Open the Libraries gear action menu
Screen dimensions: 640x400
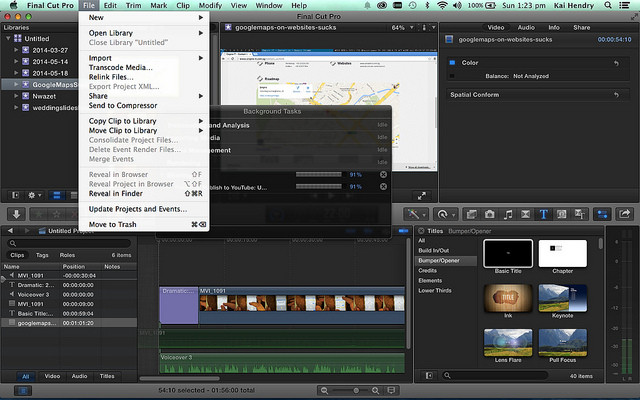34,196
